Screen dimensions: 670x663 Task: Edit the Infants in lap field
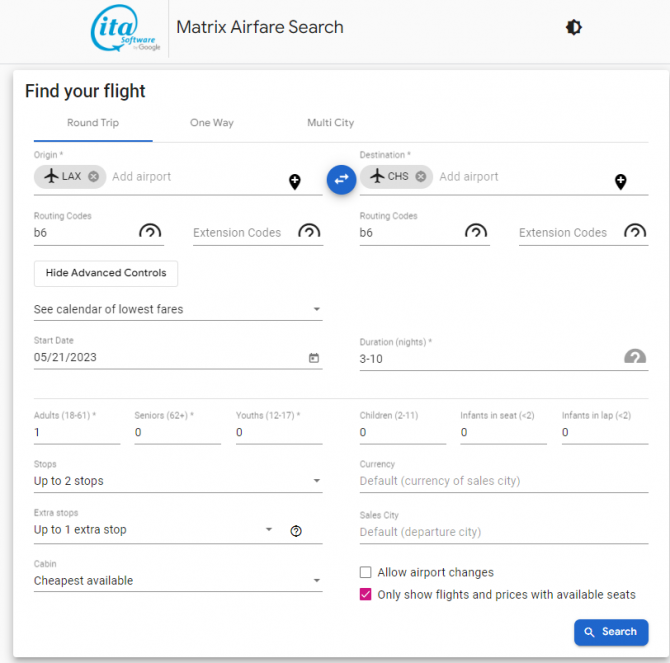click(605, 433)
